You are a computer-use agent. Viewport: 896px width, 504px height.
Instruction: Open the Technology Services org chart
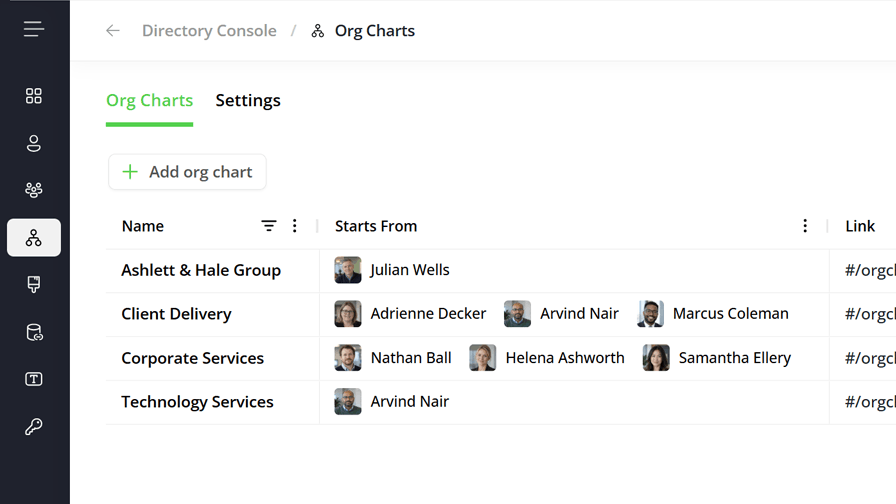pos(197,402)
